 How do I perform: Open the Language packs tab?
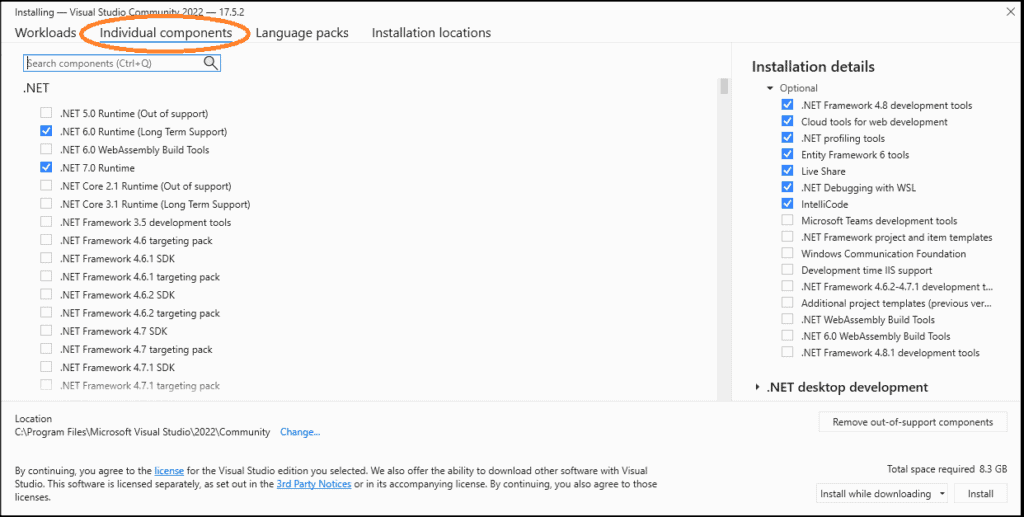[302, 33]
